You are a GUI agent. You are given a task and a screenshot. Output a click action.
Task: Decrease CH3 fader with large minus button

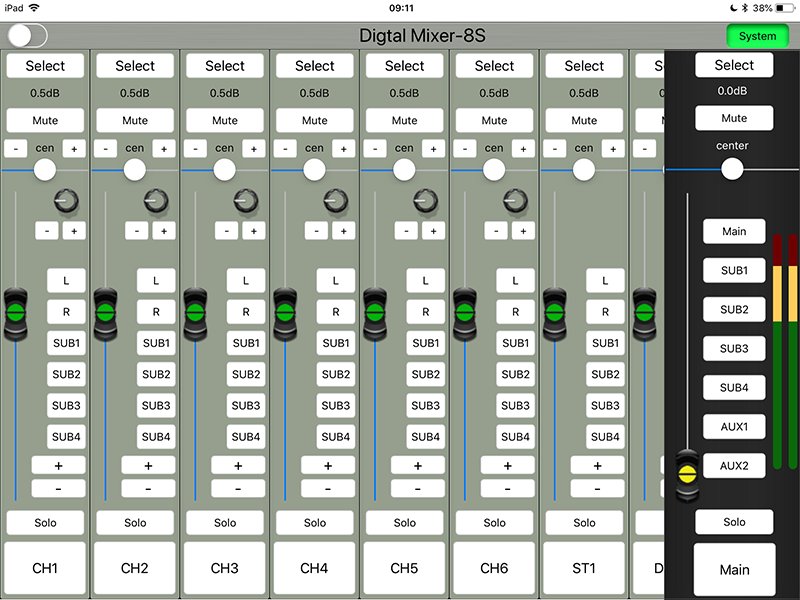coord(238,488)
